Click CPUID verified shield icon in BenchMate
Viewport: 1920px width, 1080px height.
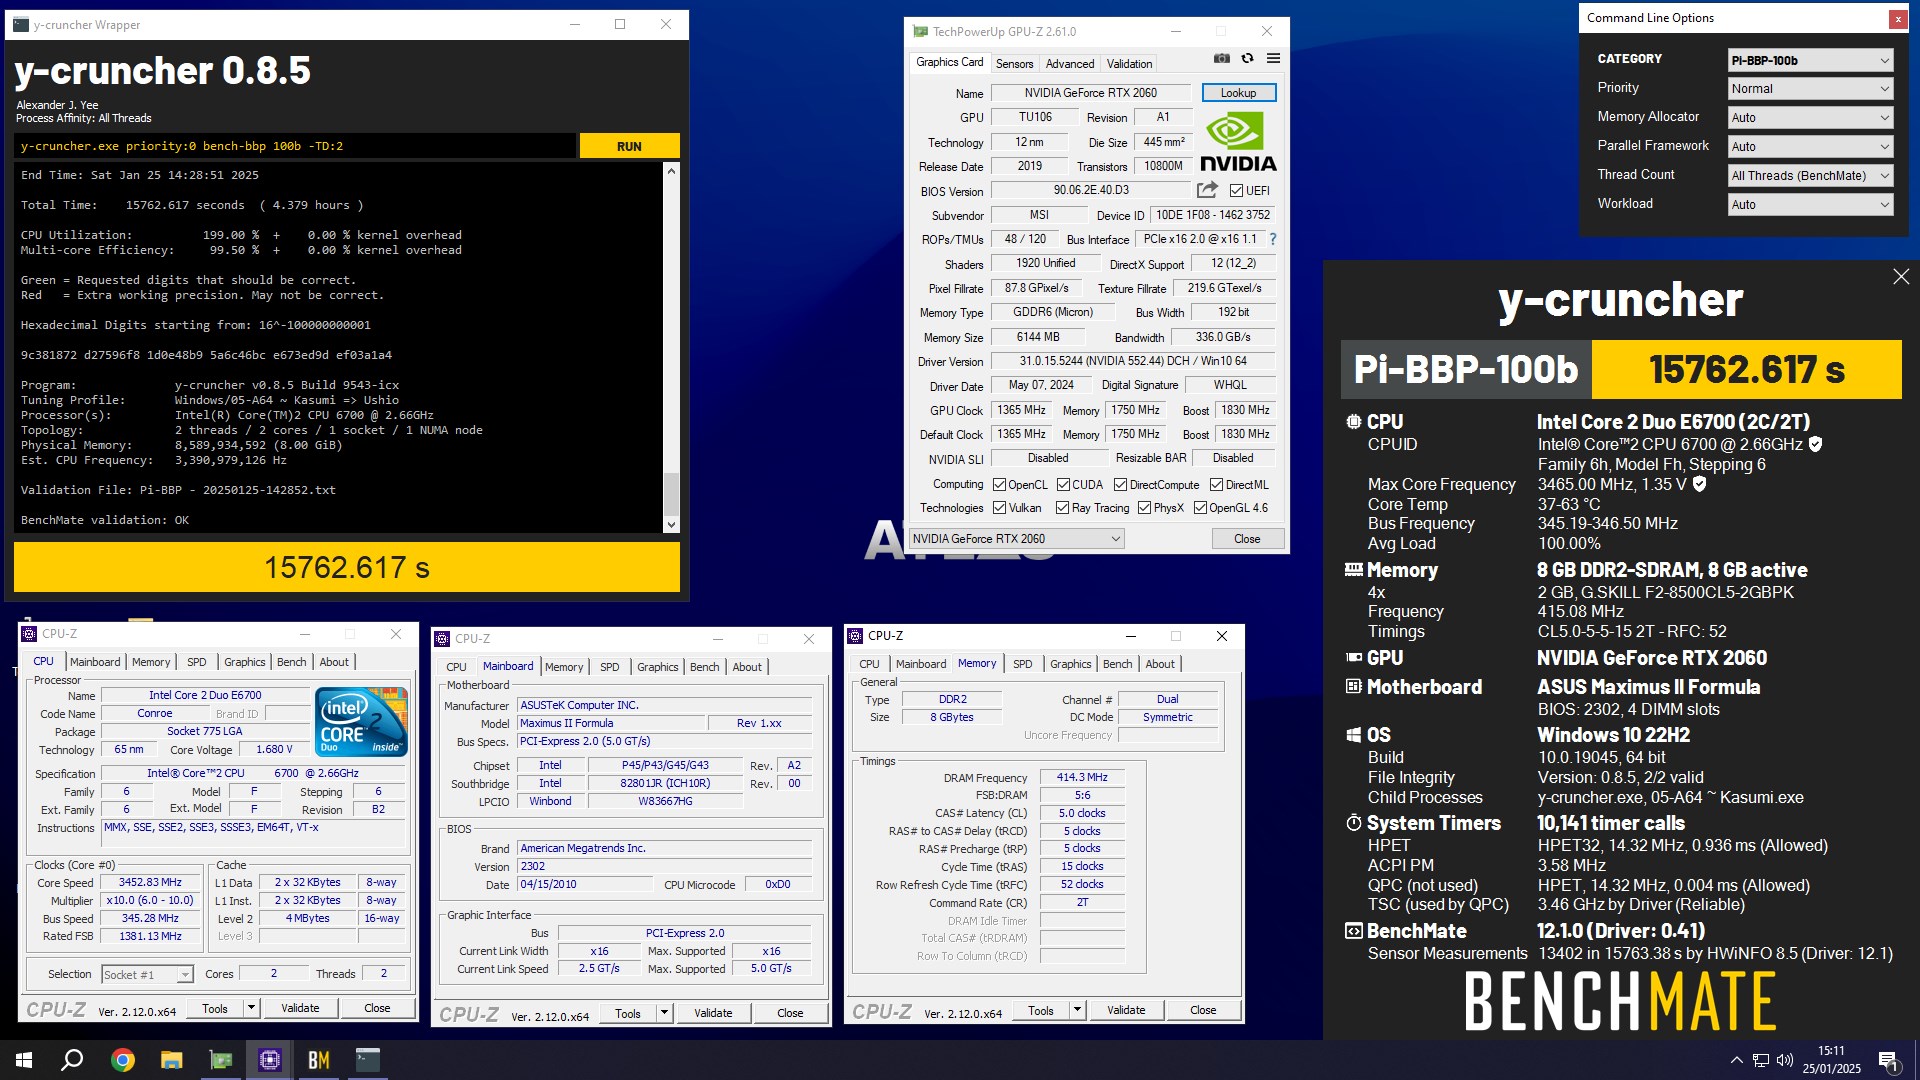1815,444
